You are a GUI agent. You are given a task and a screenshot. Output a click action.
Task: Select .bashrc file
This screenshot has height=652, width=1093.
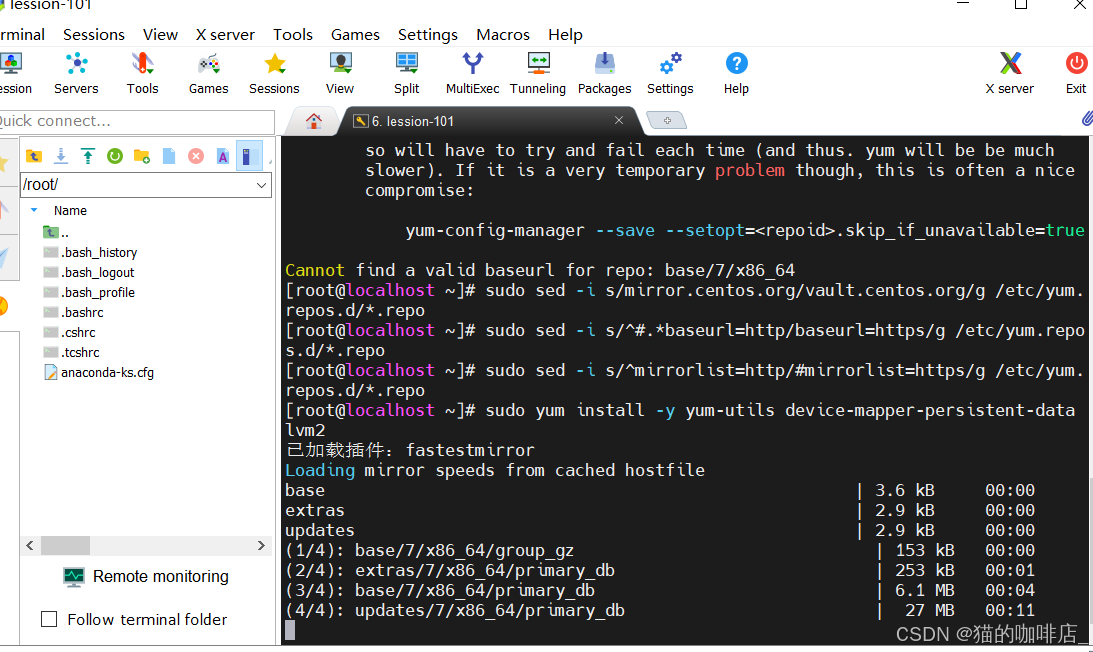pos(73,312)
